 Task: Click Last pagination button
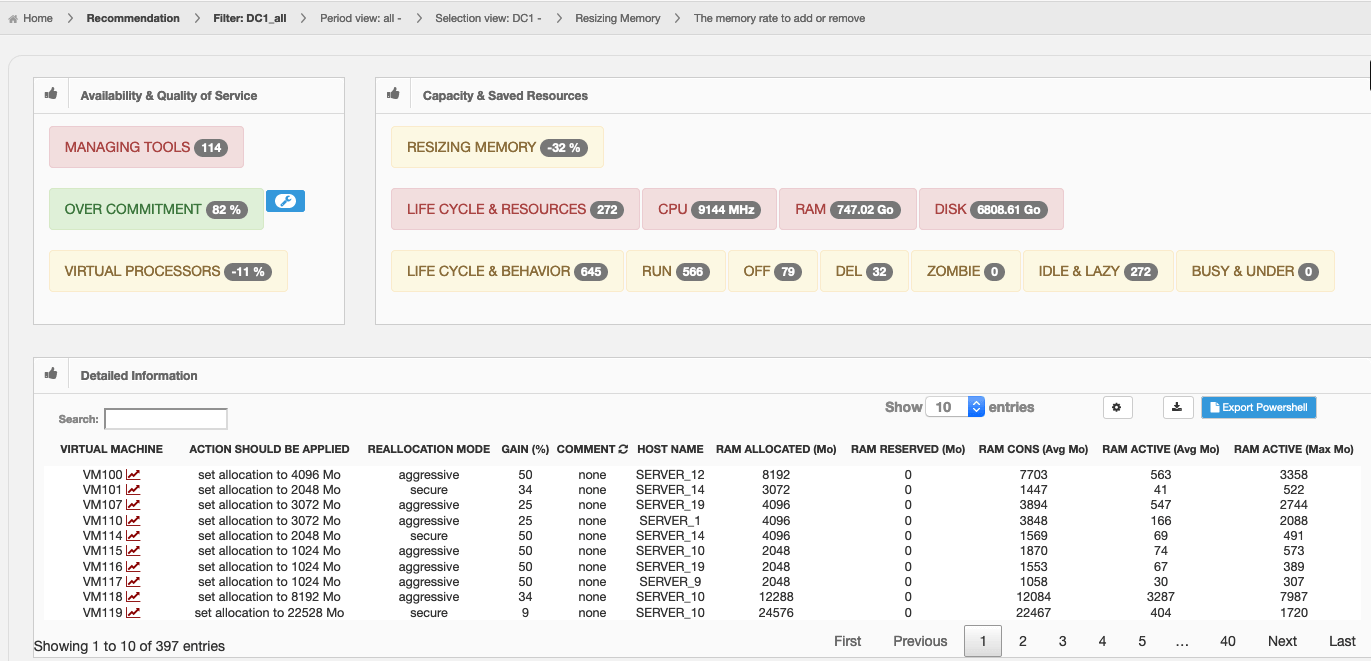tap(1342, 641)
